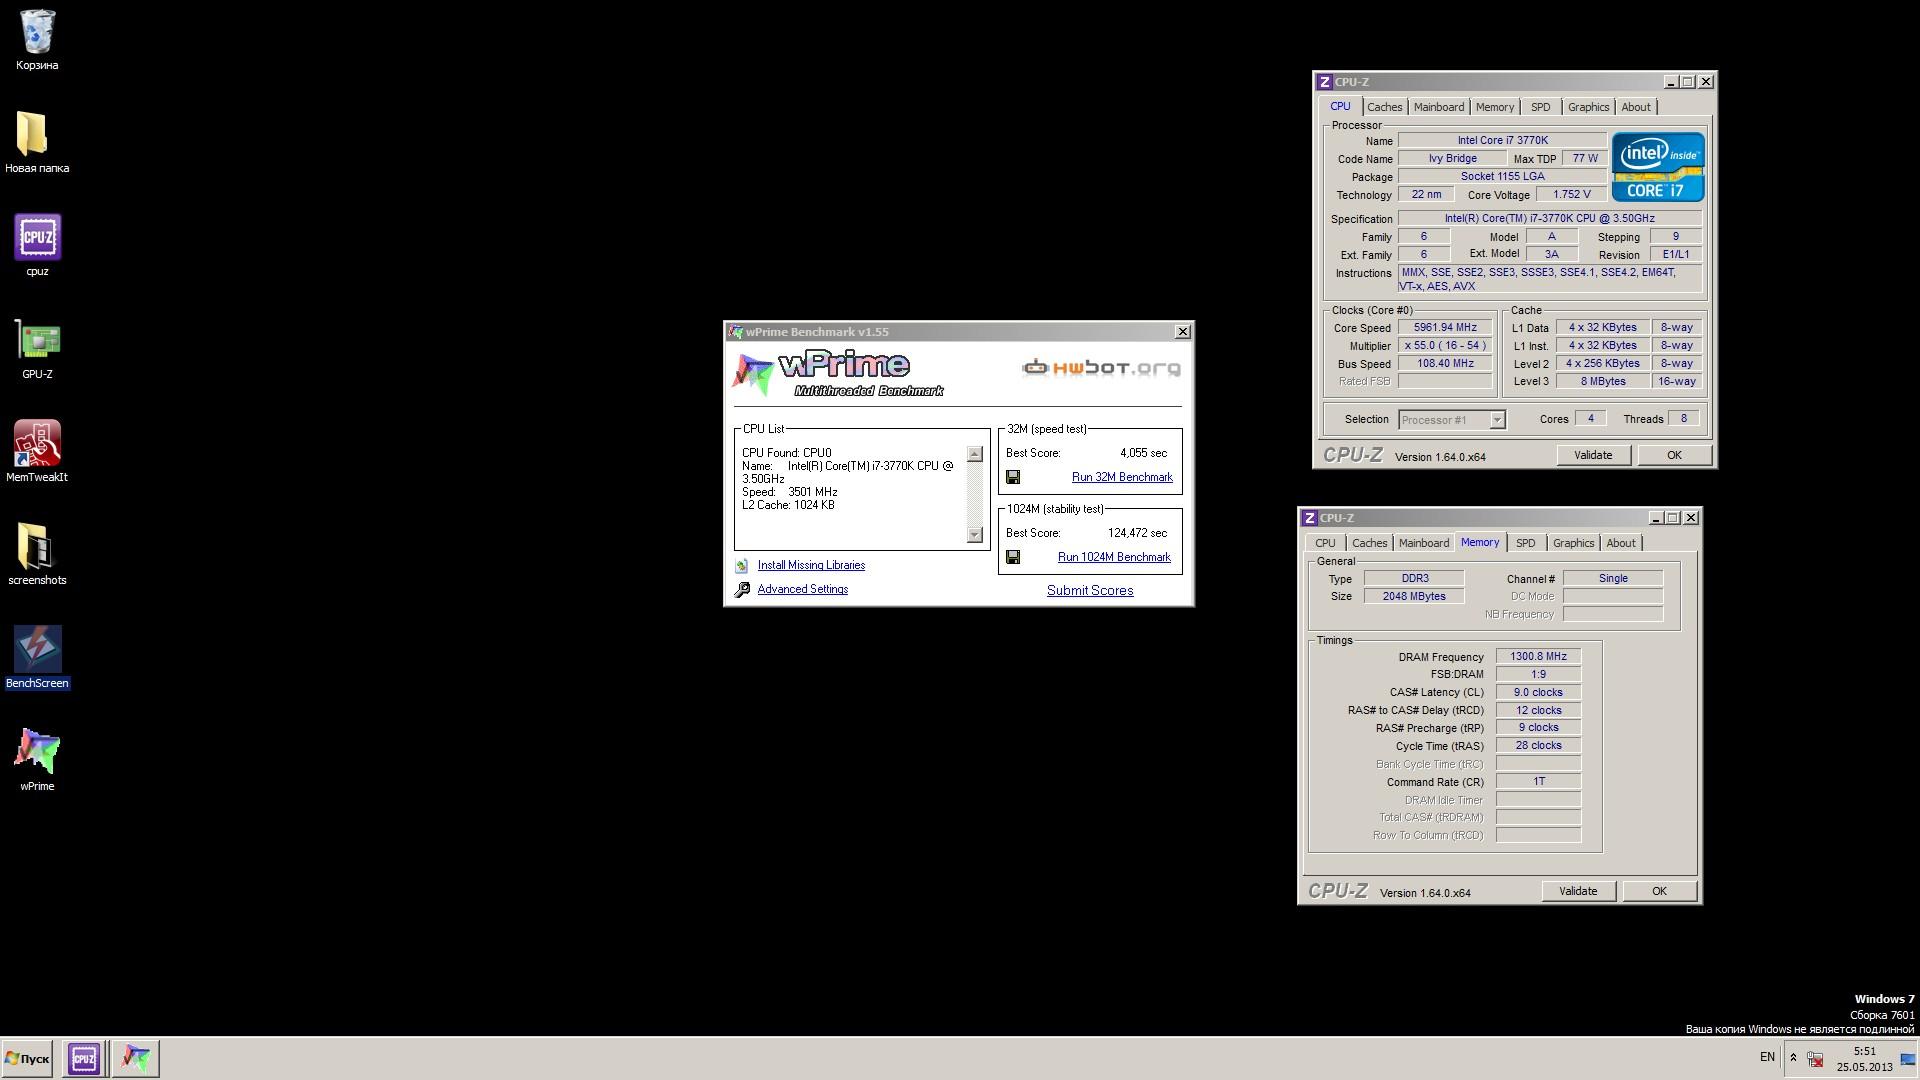Open the Recycle Bin (Корзина) desktop icon
The height and width of the screenshot is (1080, 1920).
(37, 40)
